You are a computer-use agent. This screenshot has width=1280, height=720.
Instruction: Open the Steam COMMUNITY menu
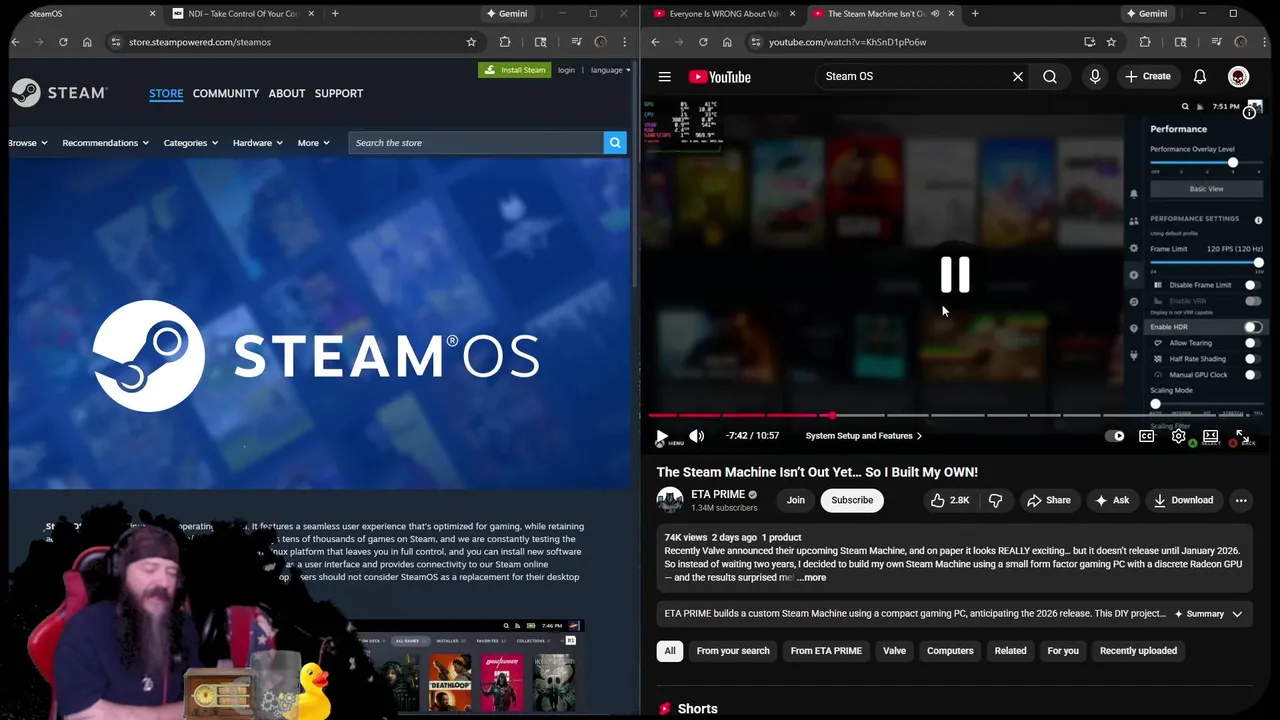pos(226,93)
